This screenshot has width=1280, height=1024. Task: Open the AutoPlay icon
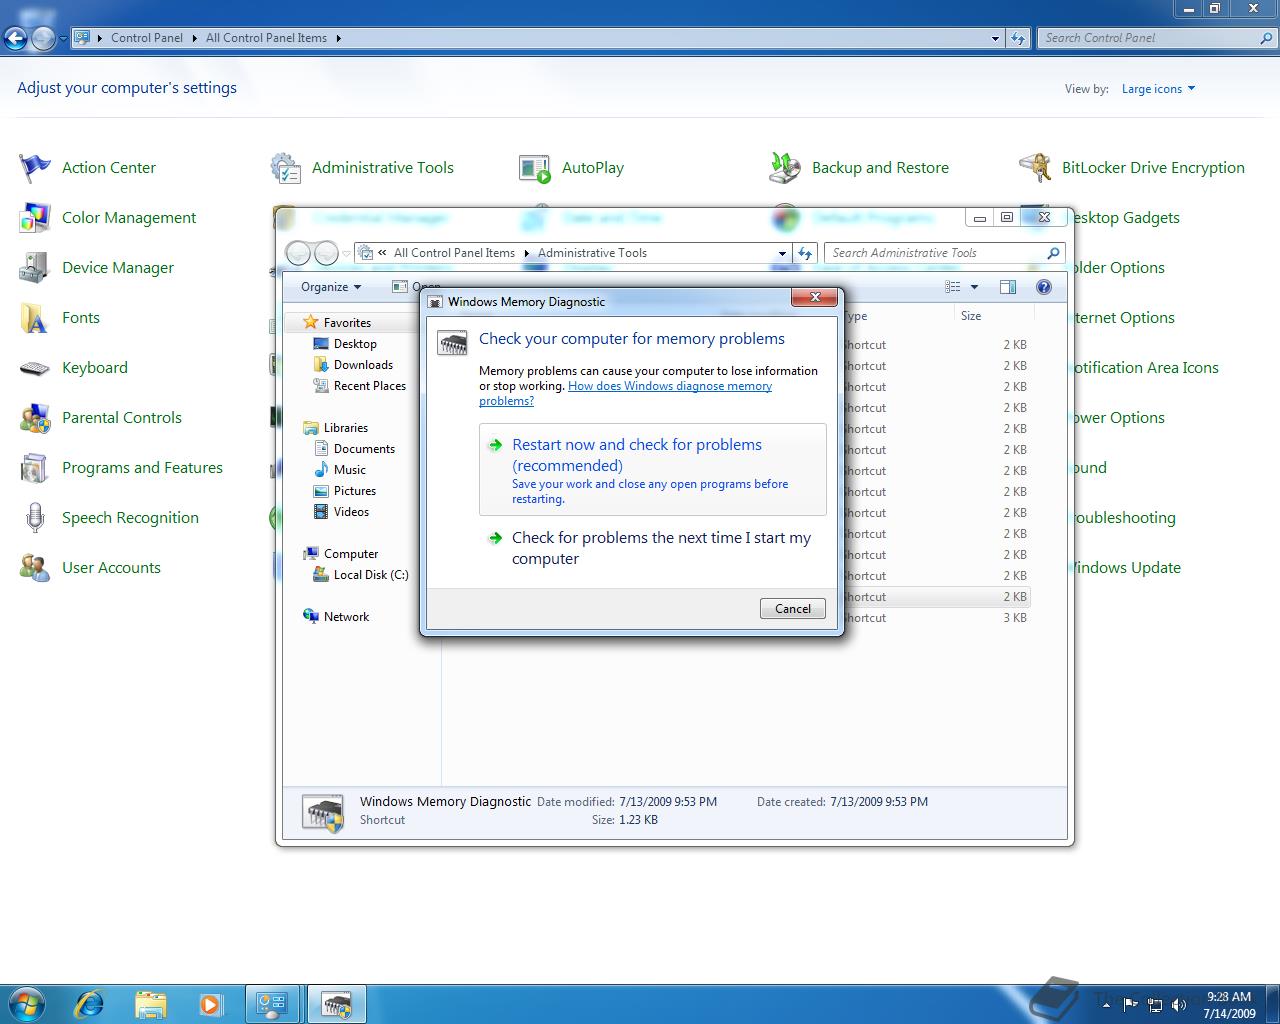pyautogui.click(x=535, y=168)
